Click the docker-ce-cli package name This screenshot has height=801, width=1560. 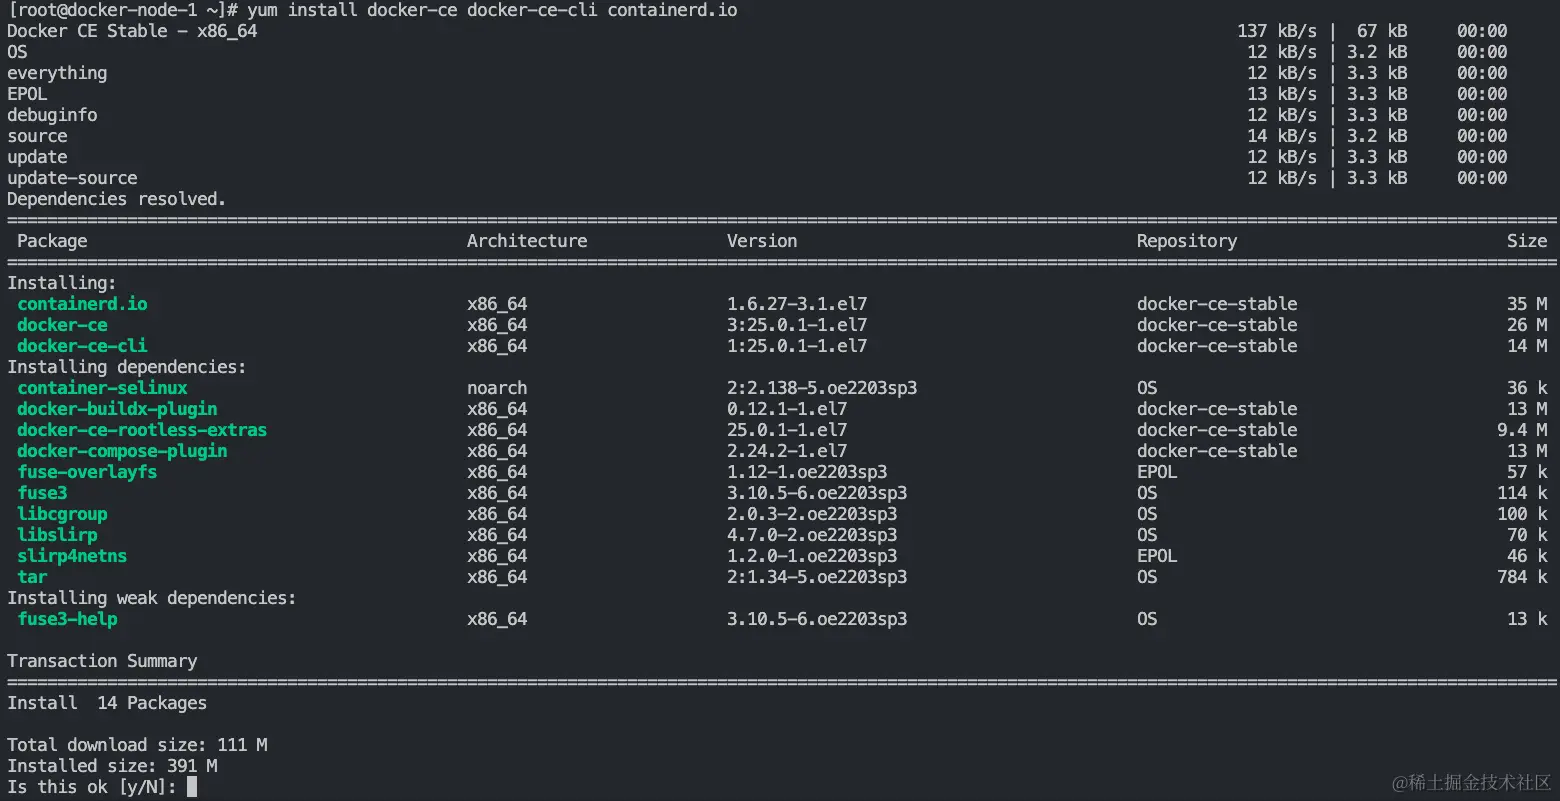point(82,345)
